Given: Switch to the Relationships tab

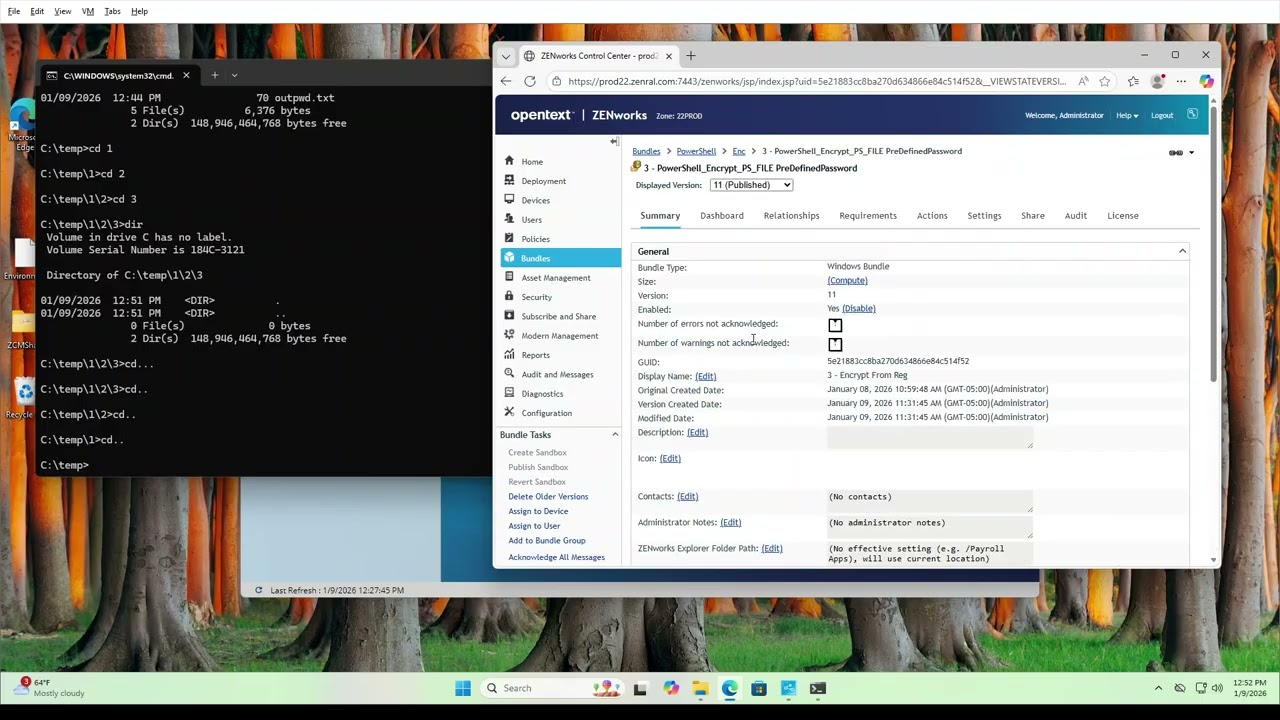Looking at the screenshot, I should coord(791,215).
